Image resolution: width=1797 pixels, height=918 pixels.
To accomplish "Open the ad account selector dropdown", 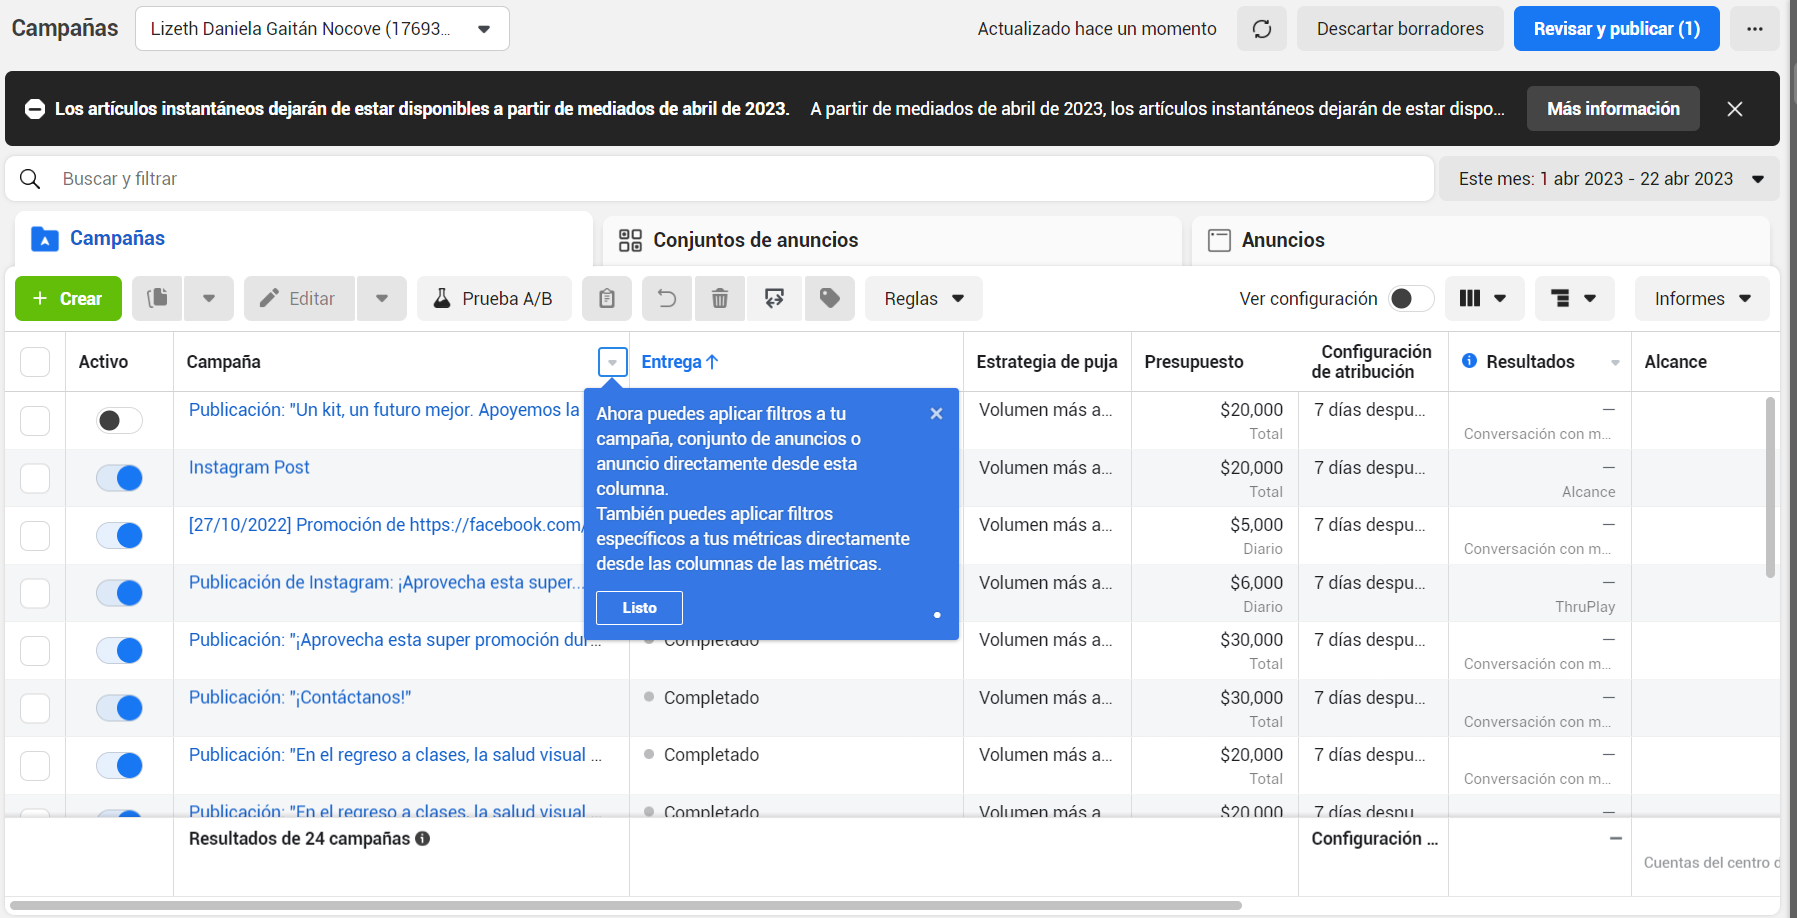I will tap(322, 29).
